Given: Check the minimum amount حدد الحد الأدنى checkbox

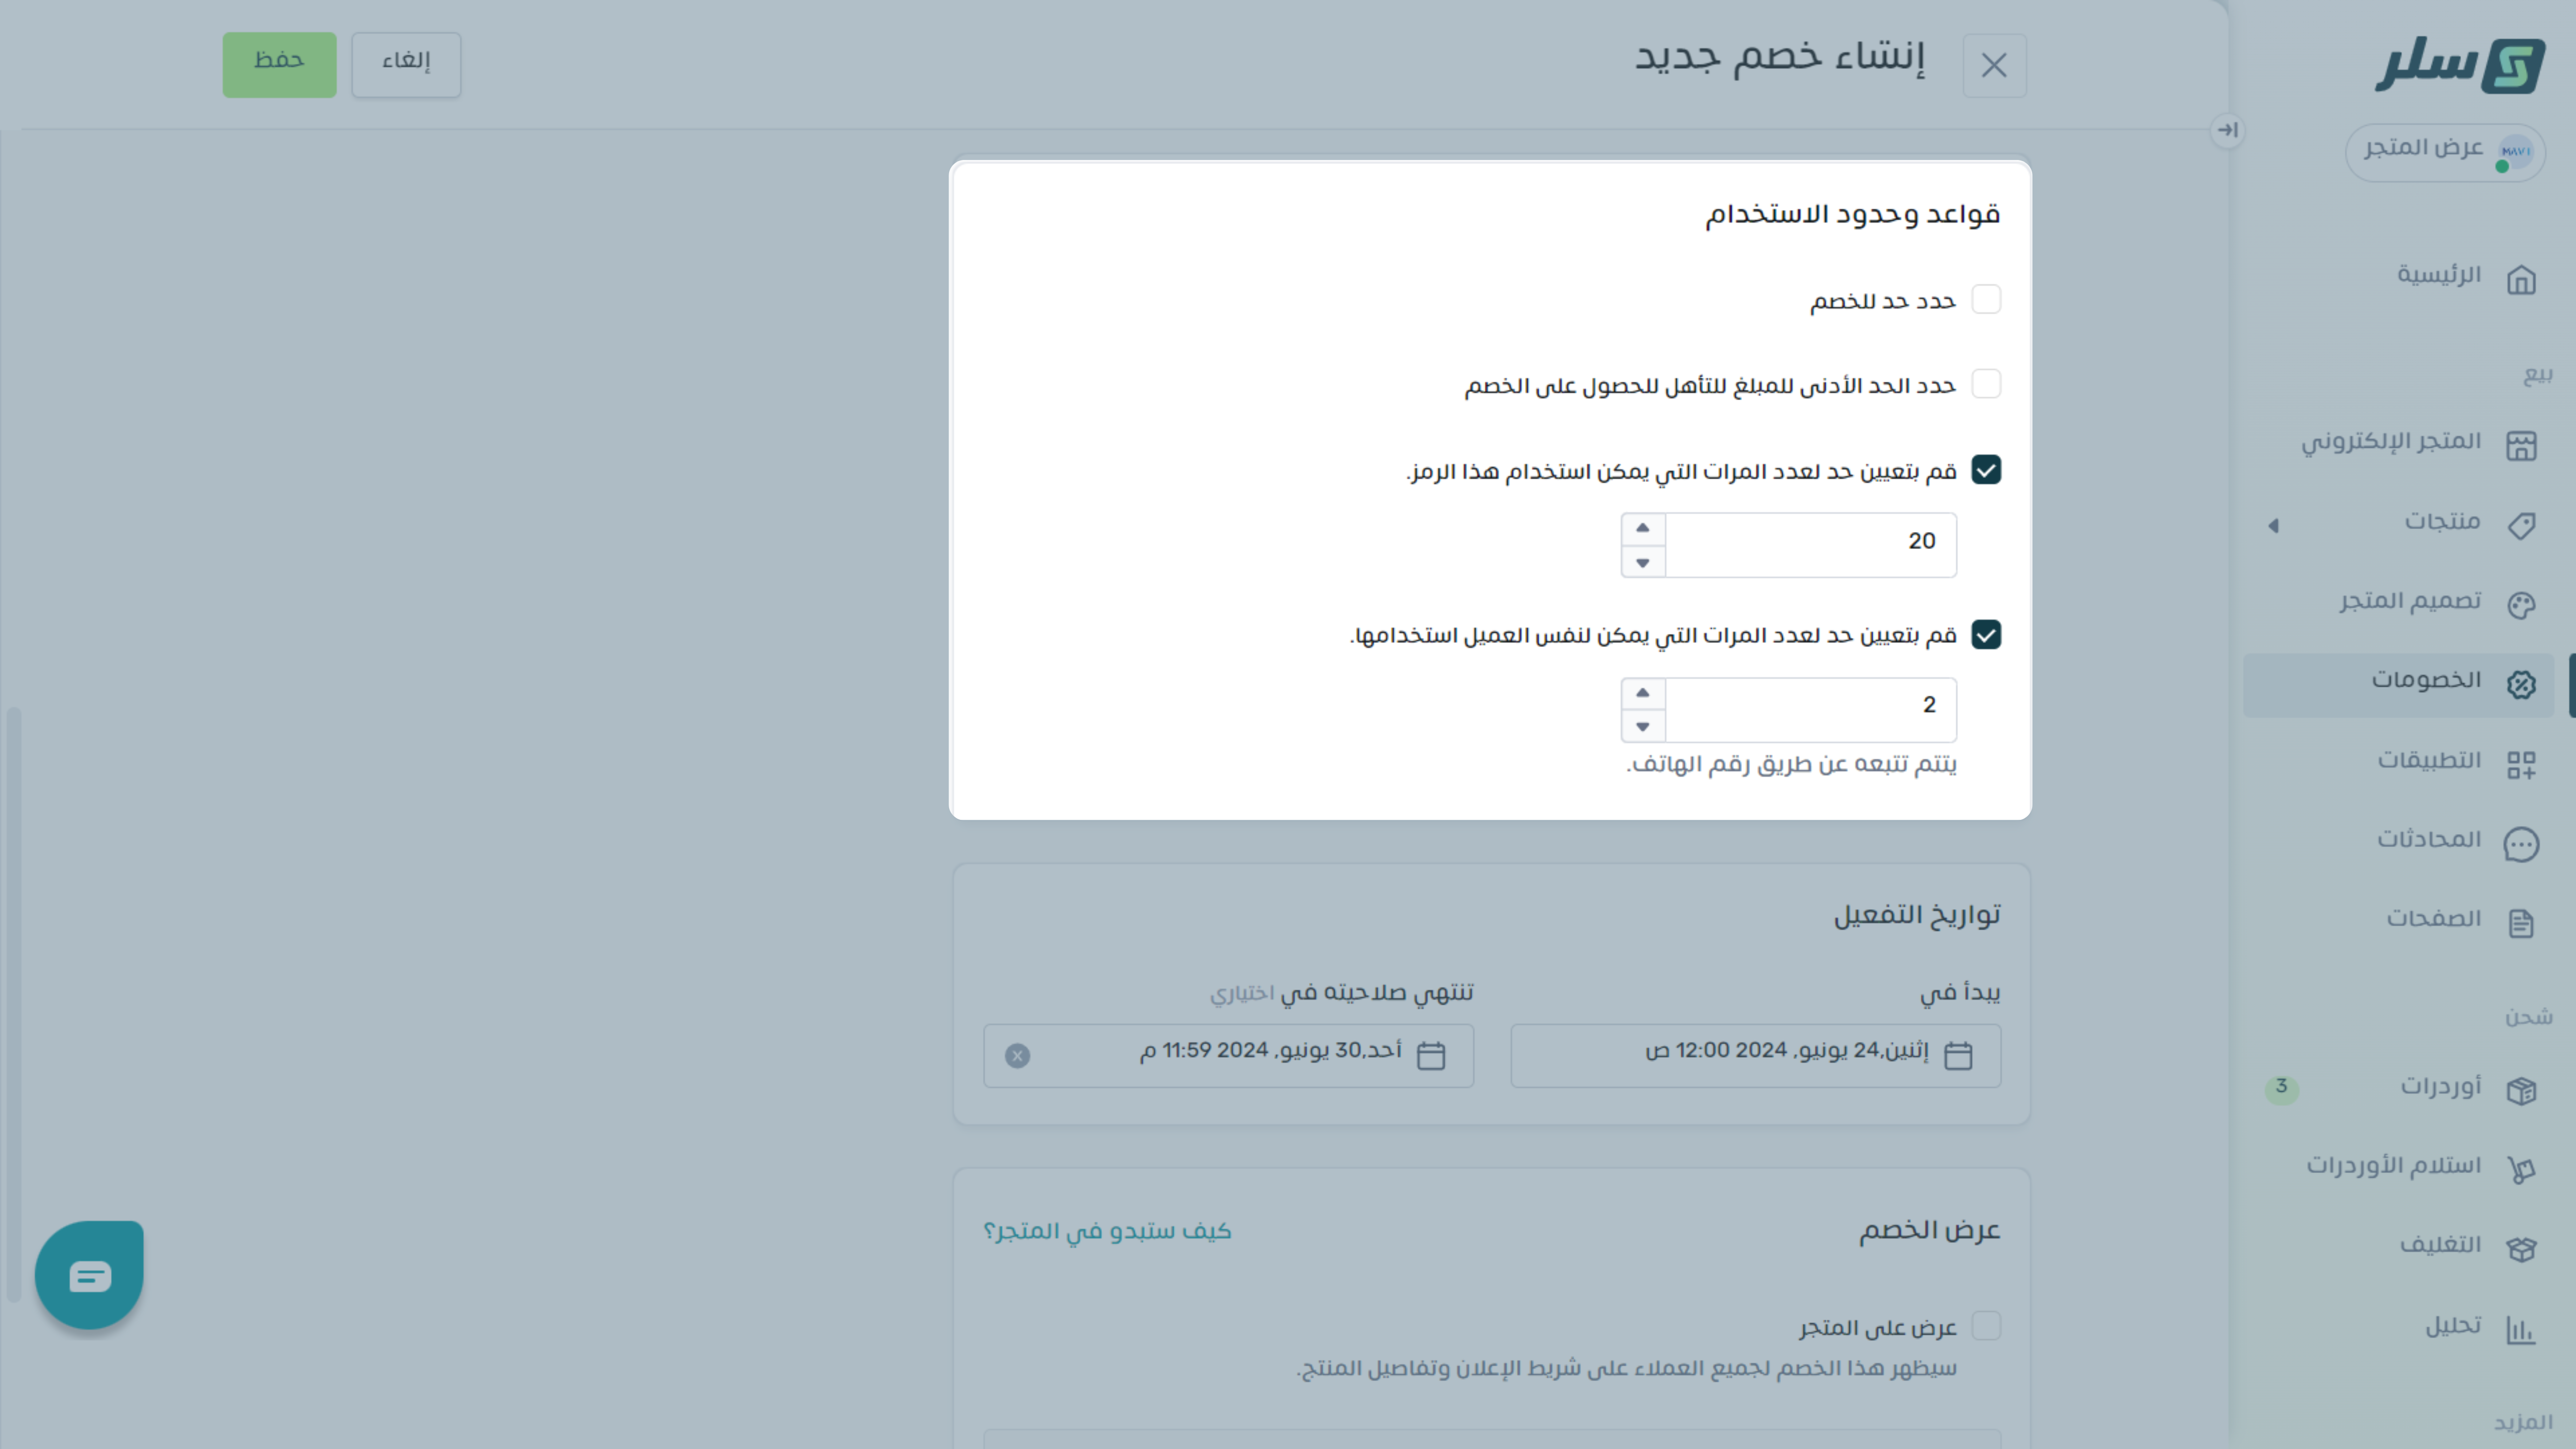Looking at the screenshot, I should (x=1986, y=384).
